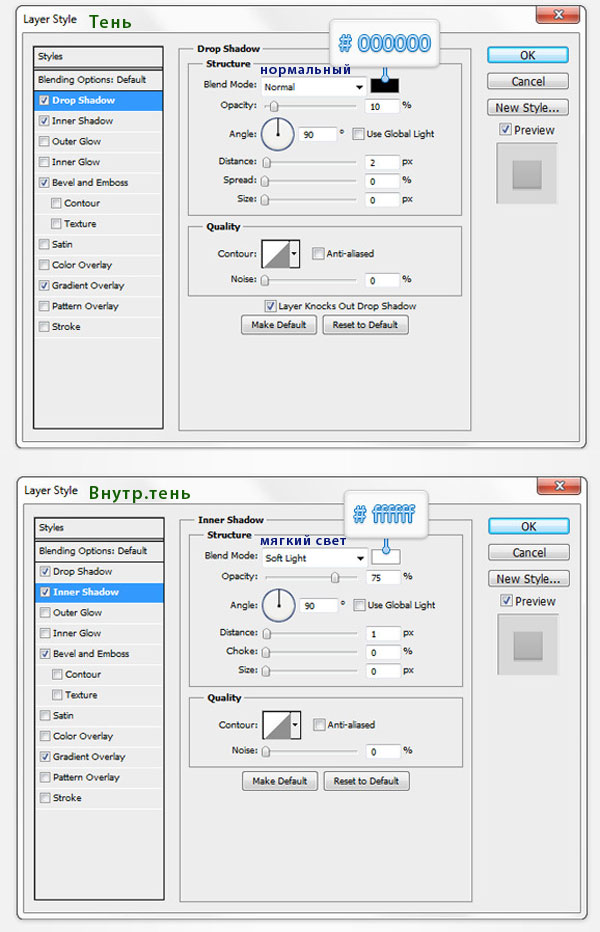Enable Use Global Light in the Inner Shadow panel
The image size is (600, 932).
359,605
